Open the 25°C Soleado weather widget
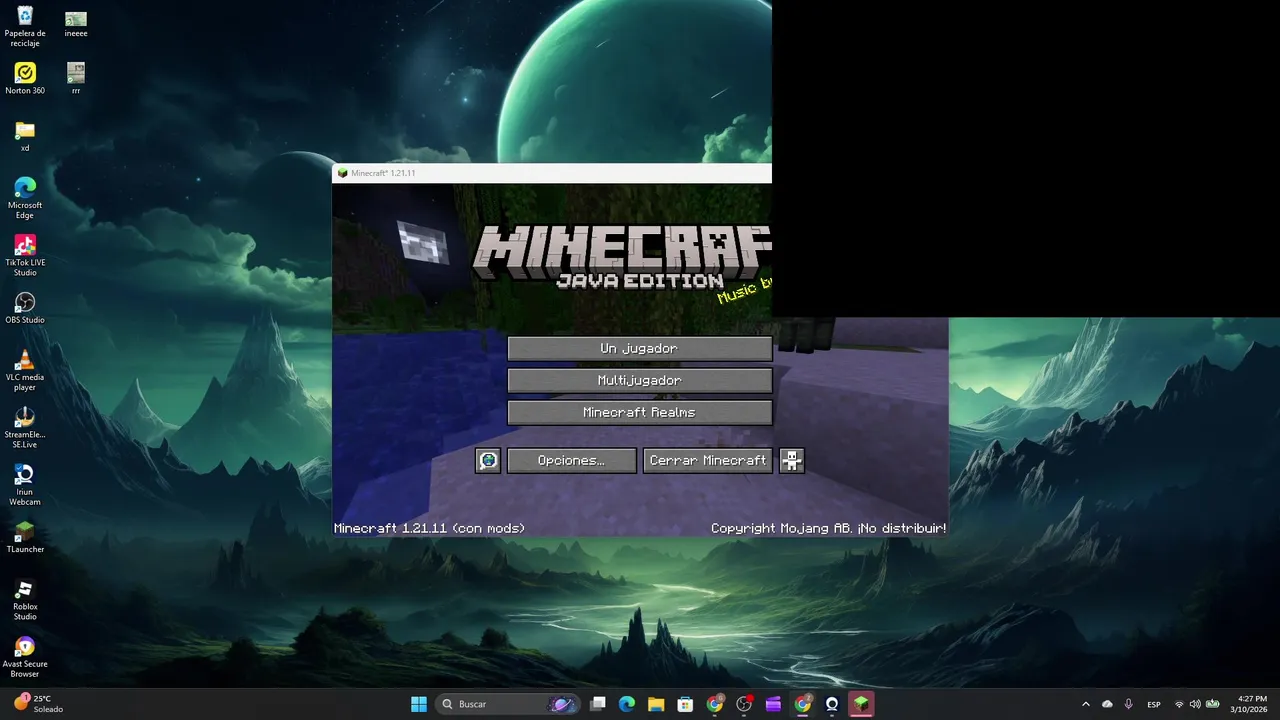Viewport: 1280px width, 720px height. [x=38, y=704]
